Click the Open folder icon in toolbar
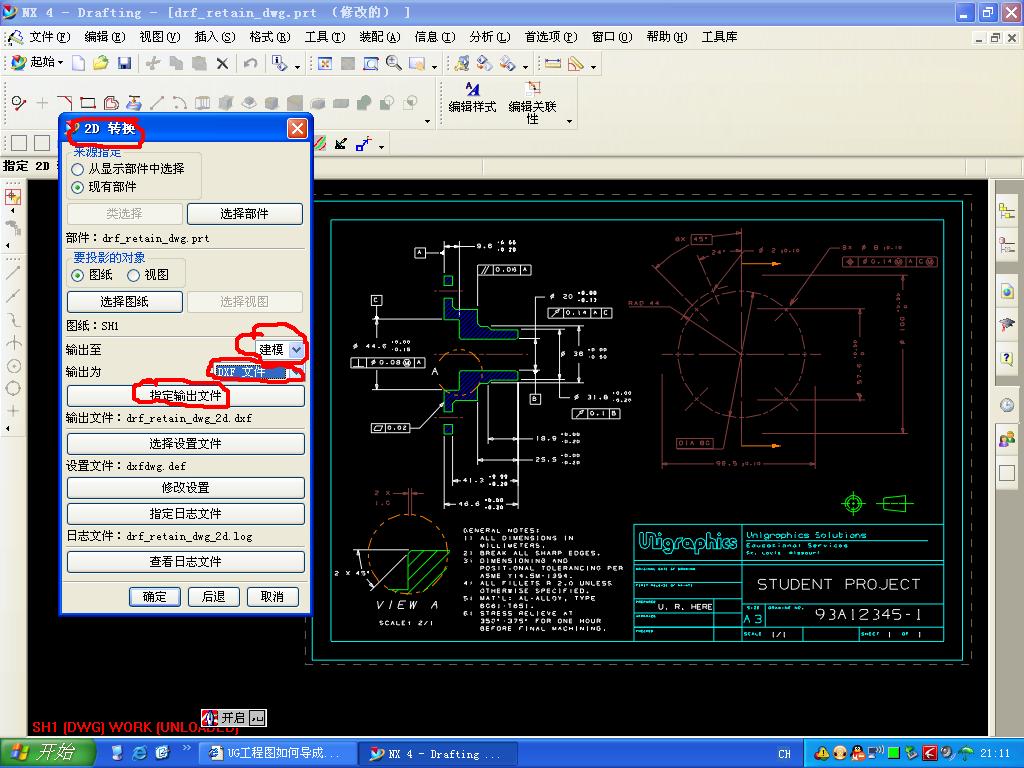Screen dimensions: 1024x768 (101, 63)
